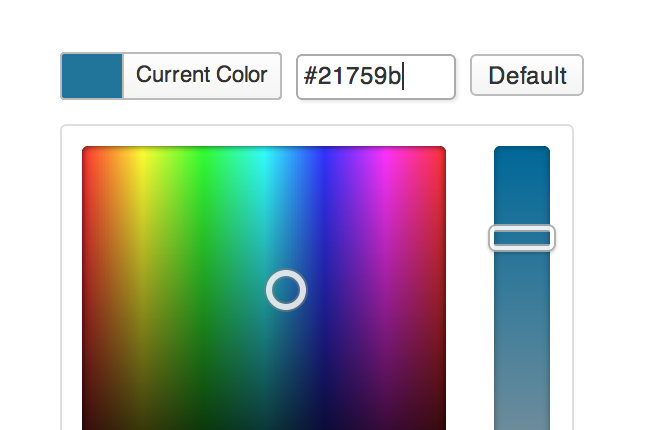Focus the hex color code field
Viewport: 648px width, 430px height.
[375, 77]
